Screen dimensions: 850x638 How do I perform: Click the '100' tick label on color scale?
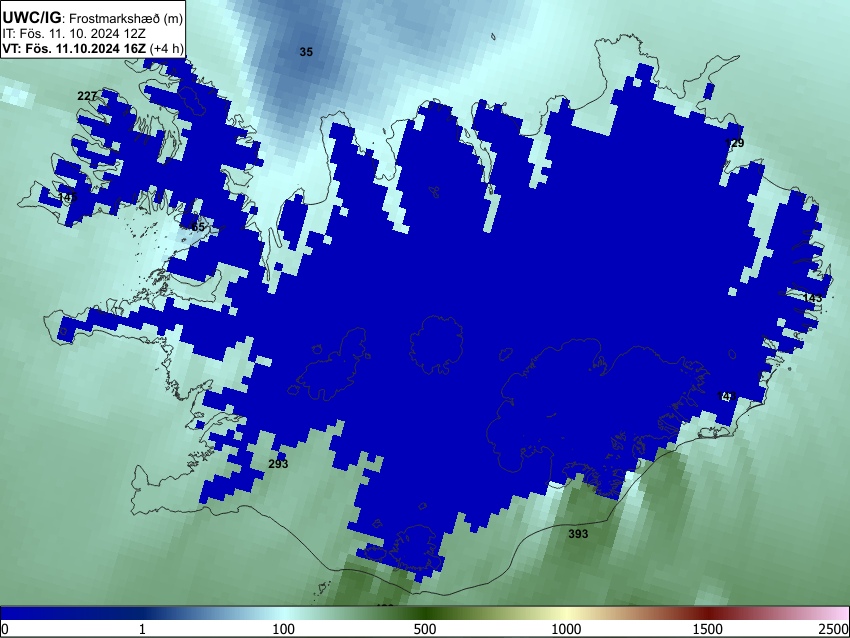(x=284, y=629)
